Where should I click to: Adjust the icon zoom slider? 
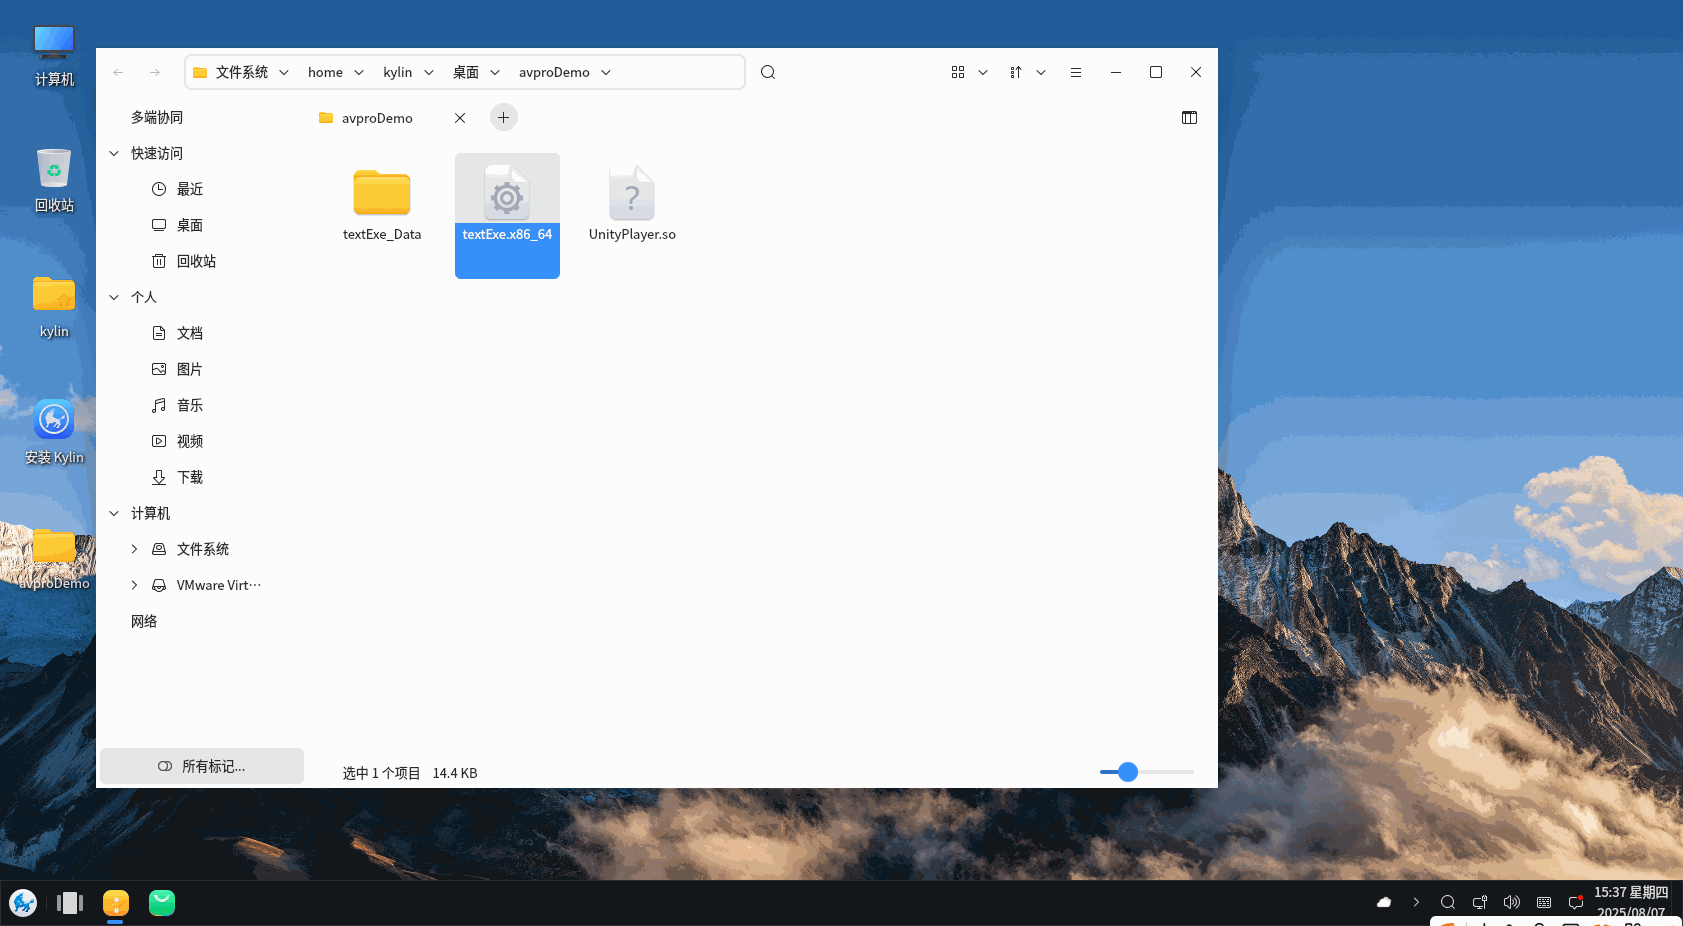point(1128,772)
